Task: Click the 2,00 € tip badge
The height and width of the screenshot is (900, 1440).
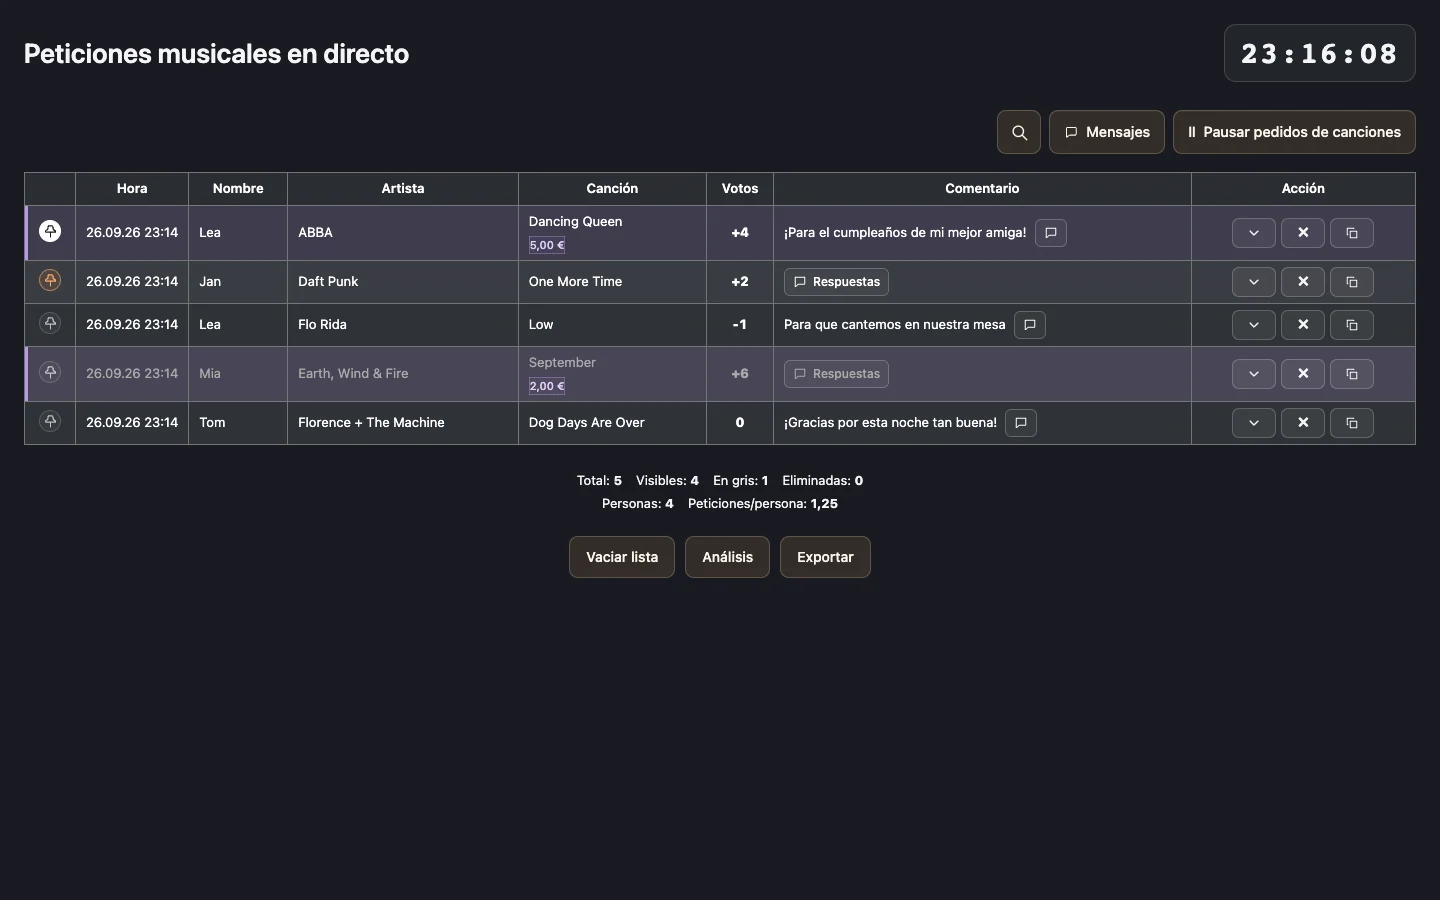Action: 547,386
